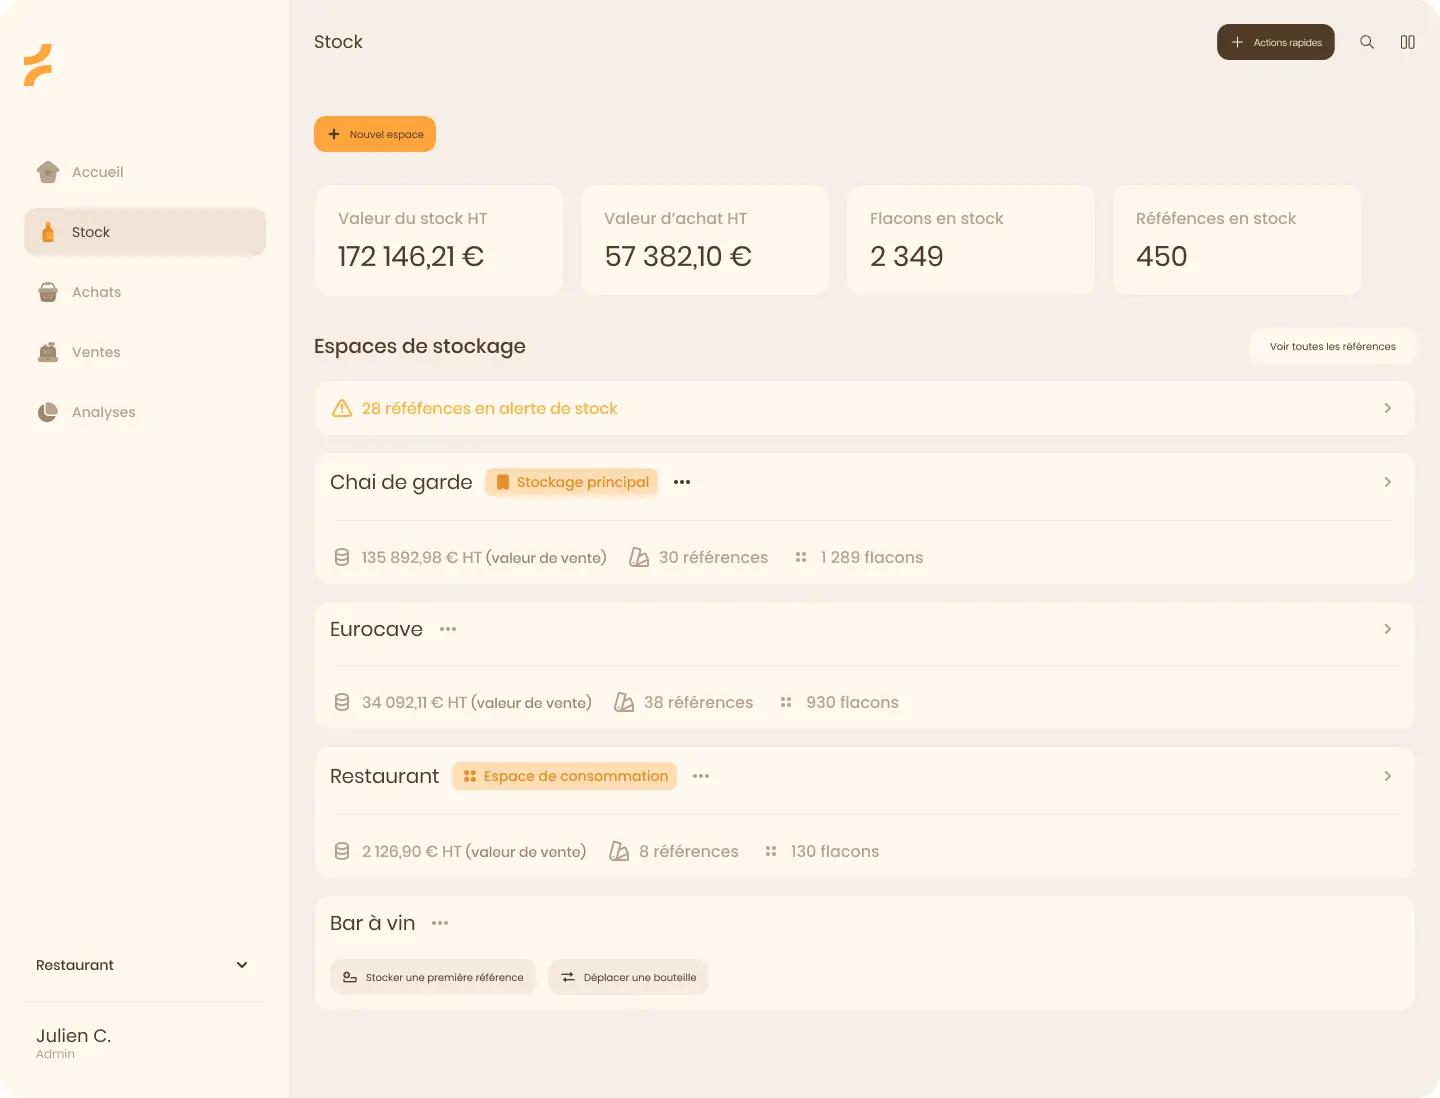Screen dimensions: 1440x1098
Task: Expand Eurocave row chevron
Action: click(1388, 629)
